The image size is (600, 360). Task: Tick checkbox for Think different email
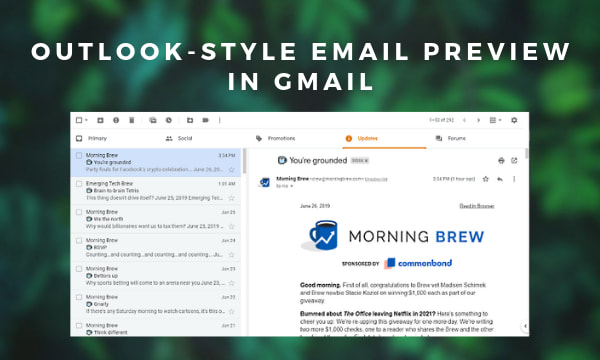[x=79, y=326]
